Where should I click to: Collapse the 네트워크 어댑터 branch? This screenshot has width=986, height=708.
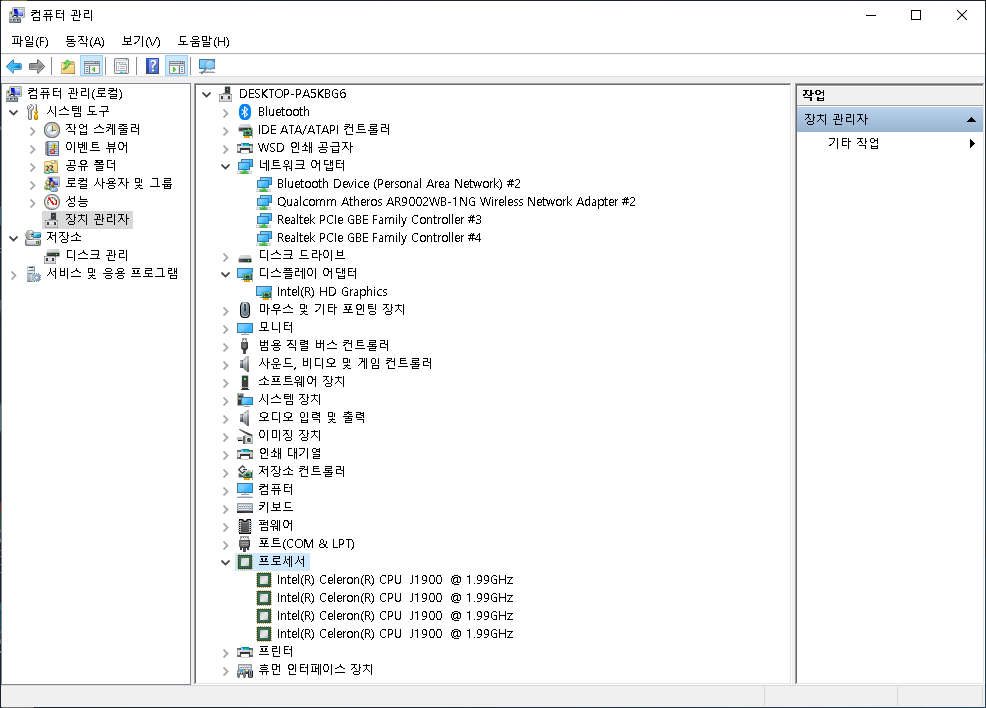click(224, 166)
